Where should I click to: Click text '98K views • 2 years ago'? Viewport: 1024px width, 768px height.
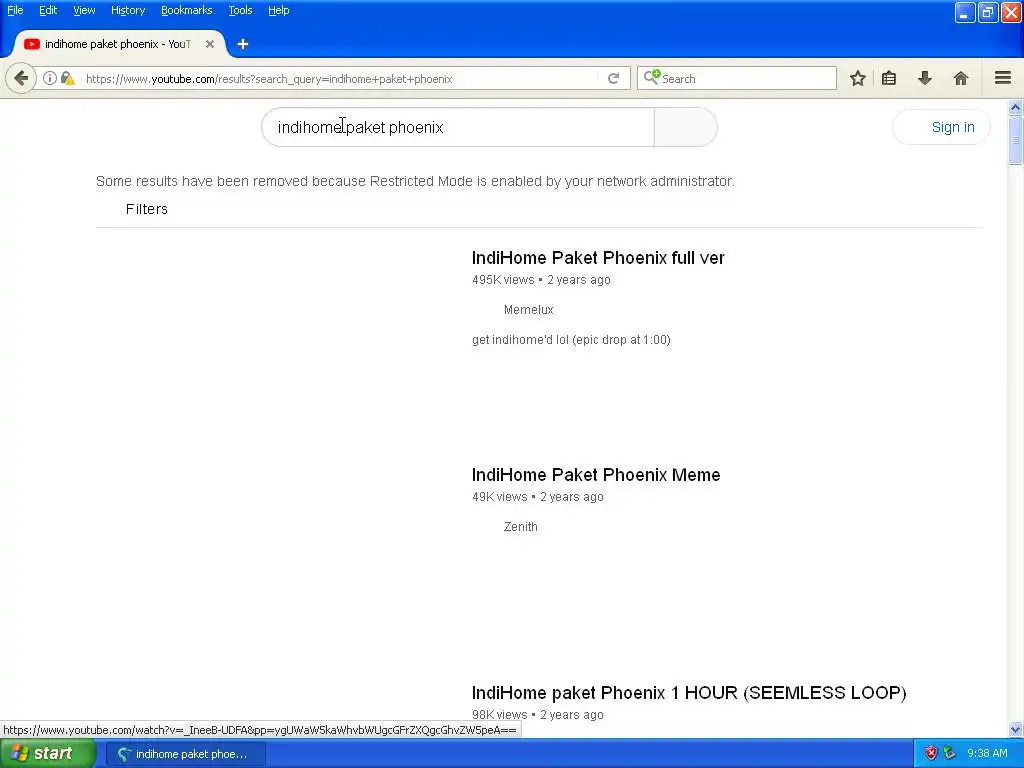click(537, 714)
